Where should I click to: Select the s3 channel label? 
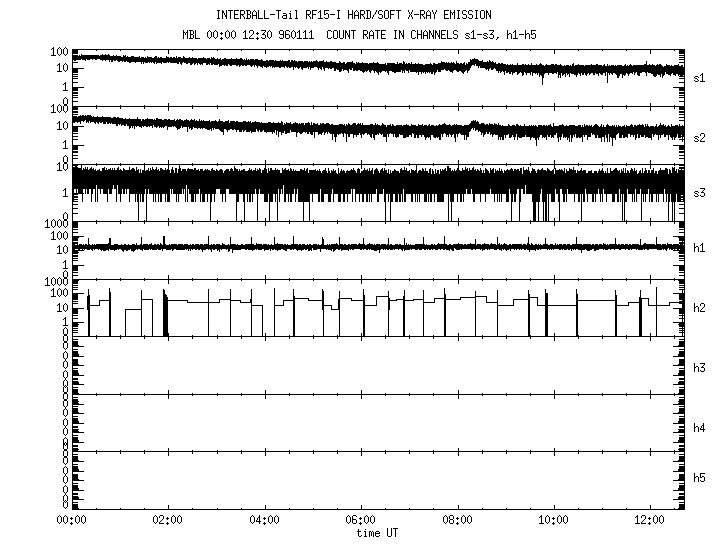(699, 193)
